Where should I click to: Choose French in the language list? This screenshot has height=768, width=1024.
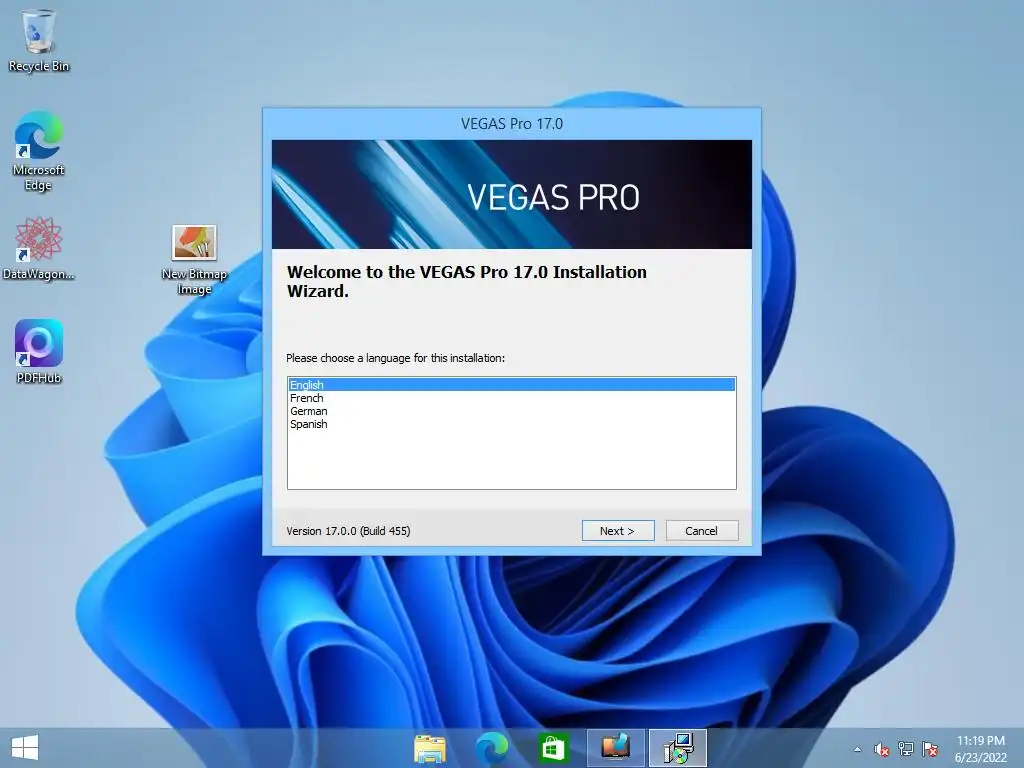click(x=511, y=398)
